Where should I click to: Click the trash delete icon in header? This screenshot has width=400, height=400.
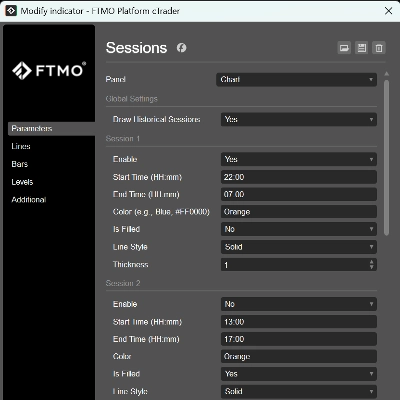379,48
